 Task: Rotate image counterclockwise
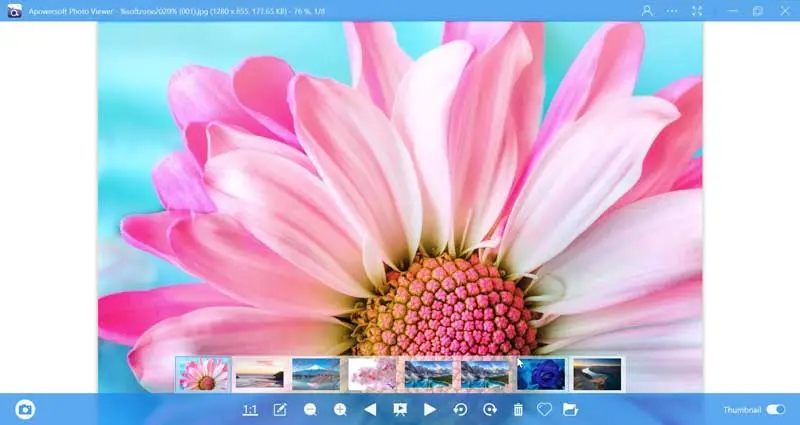[x=460, y=410]
